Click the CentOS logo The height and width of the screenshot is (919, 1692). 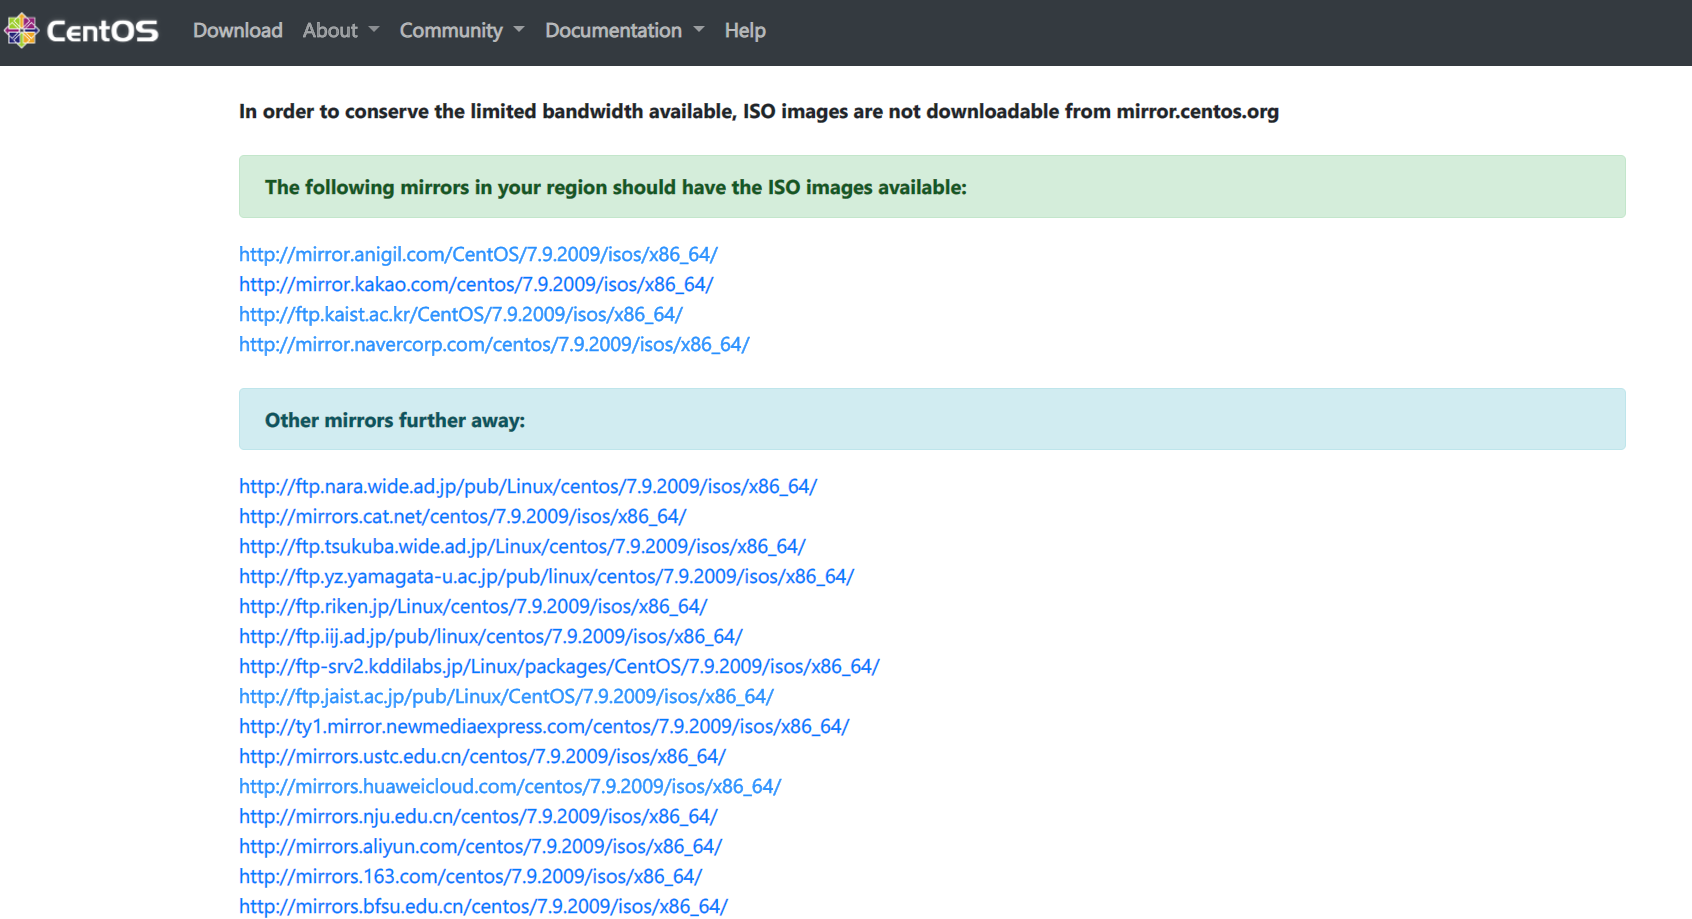pyautogui.click(x=82, y=31)
